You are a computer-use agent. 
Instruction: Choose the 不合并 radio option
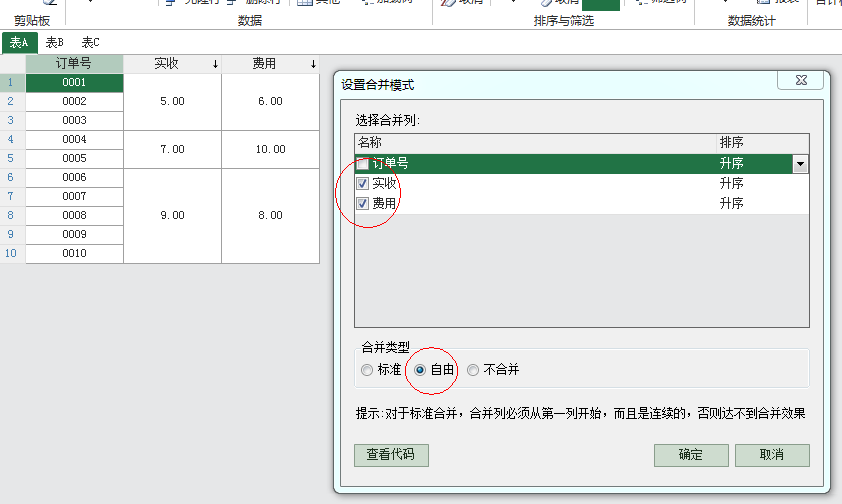coord(473,370)
